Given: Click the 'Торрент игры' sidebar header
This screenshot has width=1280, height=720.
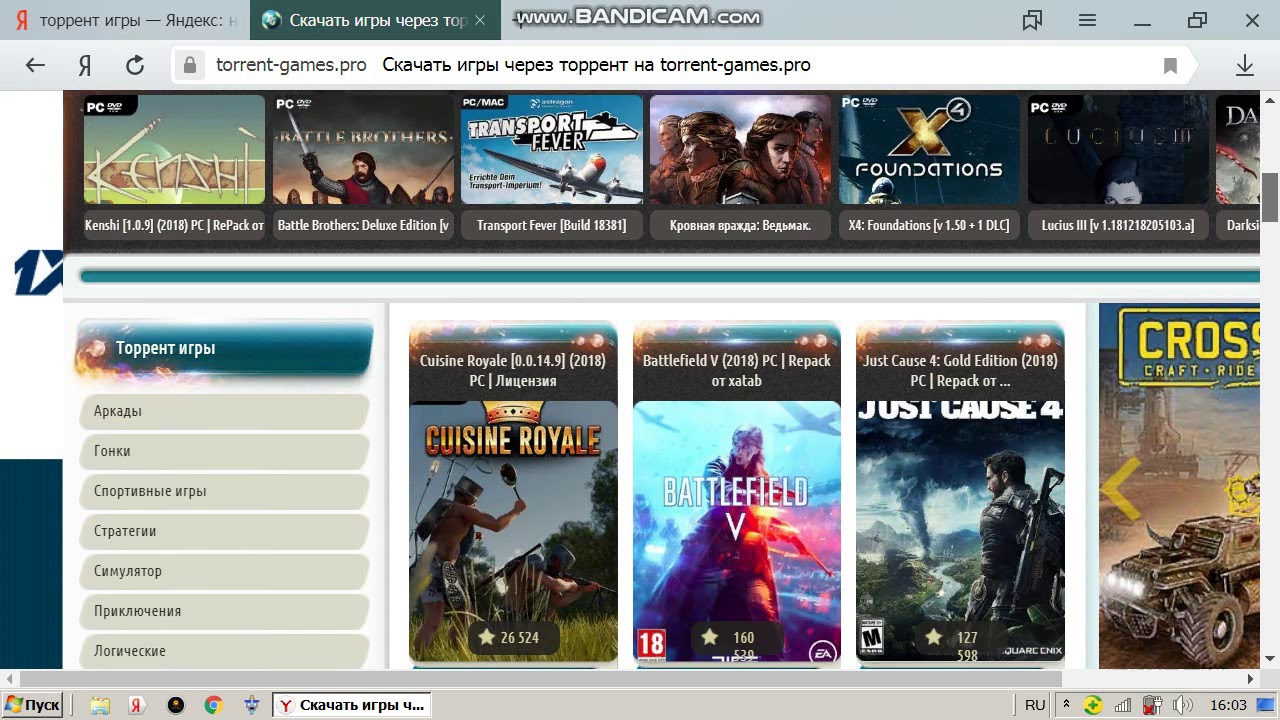Looking at the screenshot, I should pos(224,348).
